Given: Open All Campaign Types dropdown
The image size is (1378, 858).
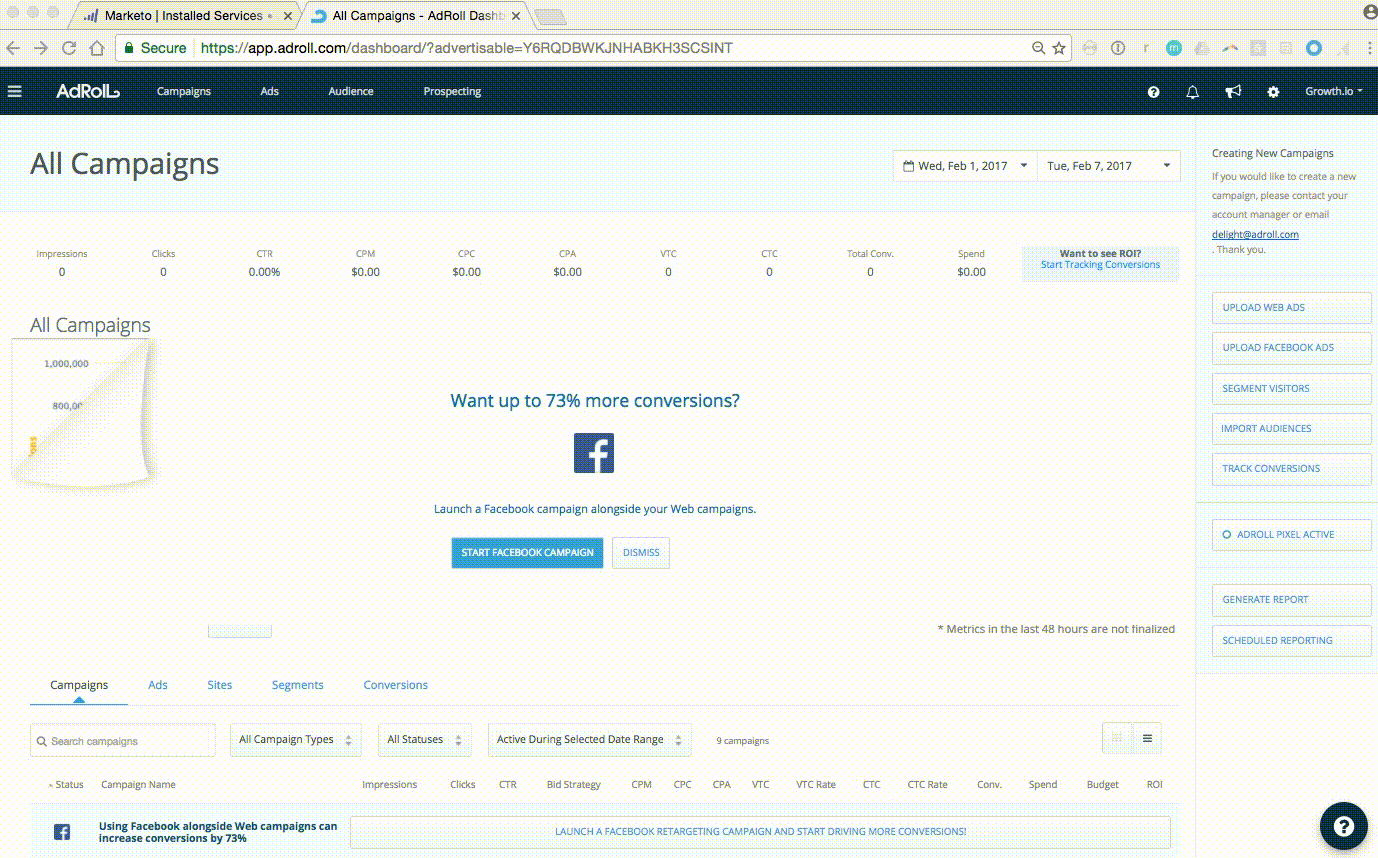Looking at the screenshot, I should click(x=295, y=740).
